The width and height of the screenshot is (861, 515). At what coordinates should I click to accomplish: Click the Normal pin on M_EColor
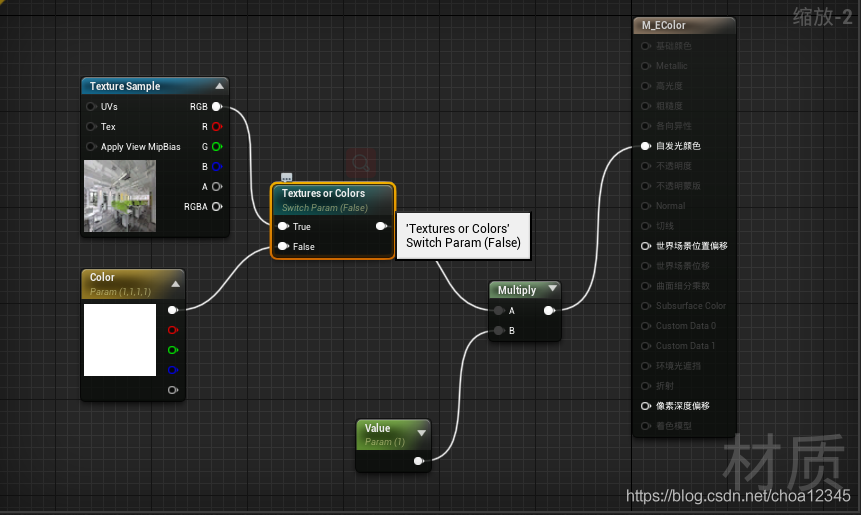pyautogui.click(x=646, y=206)
